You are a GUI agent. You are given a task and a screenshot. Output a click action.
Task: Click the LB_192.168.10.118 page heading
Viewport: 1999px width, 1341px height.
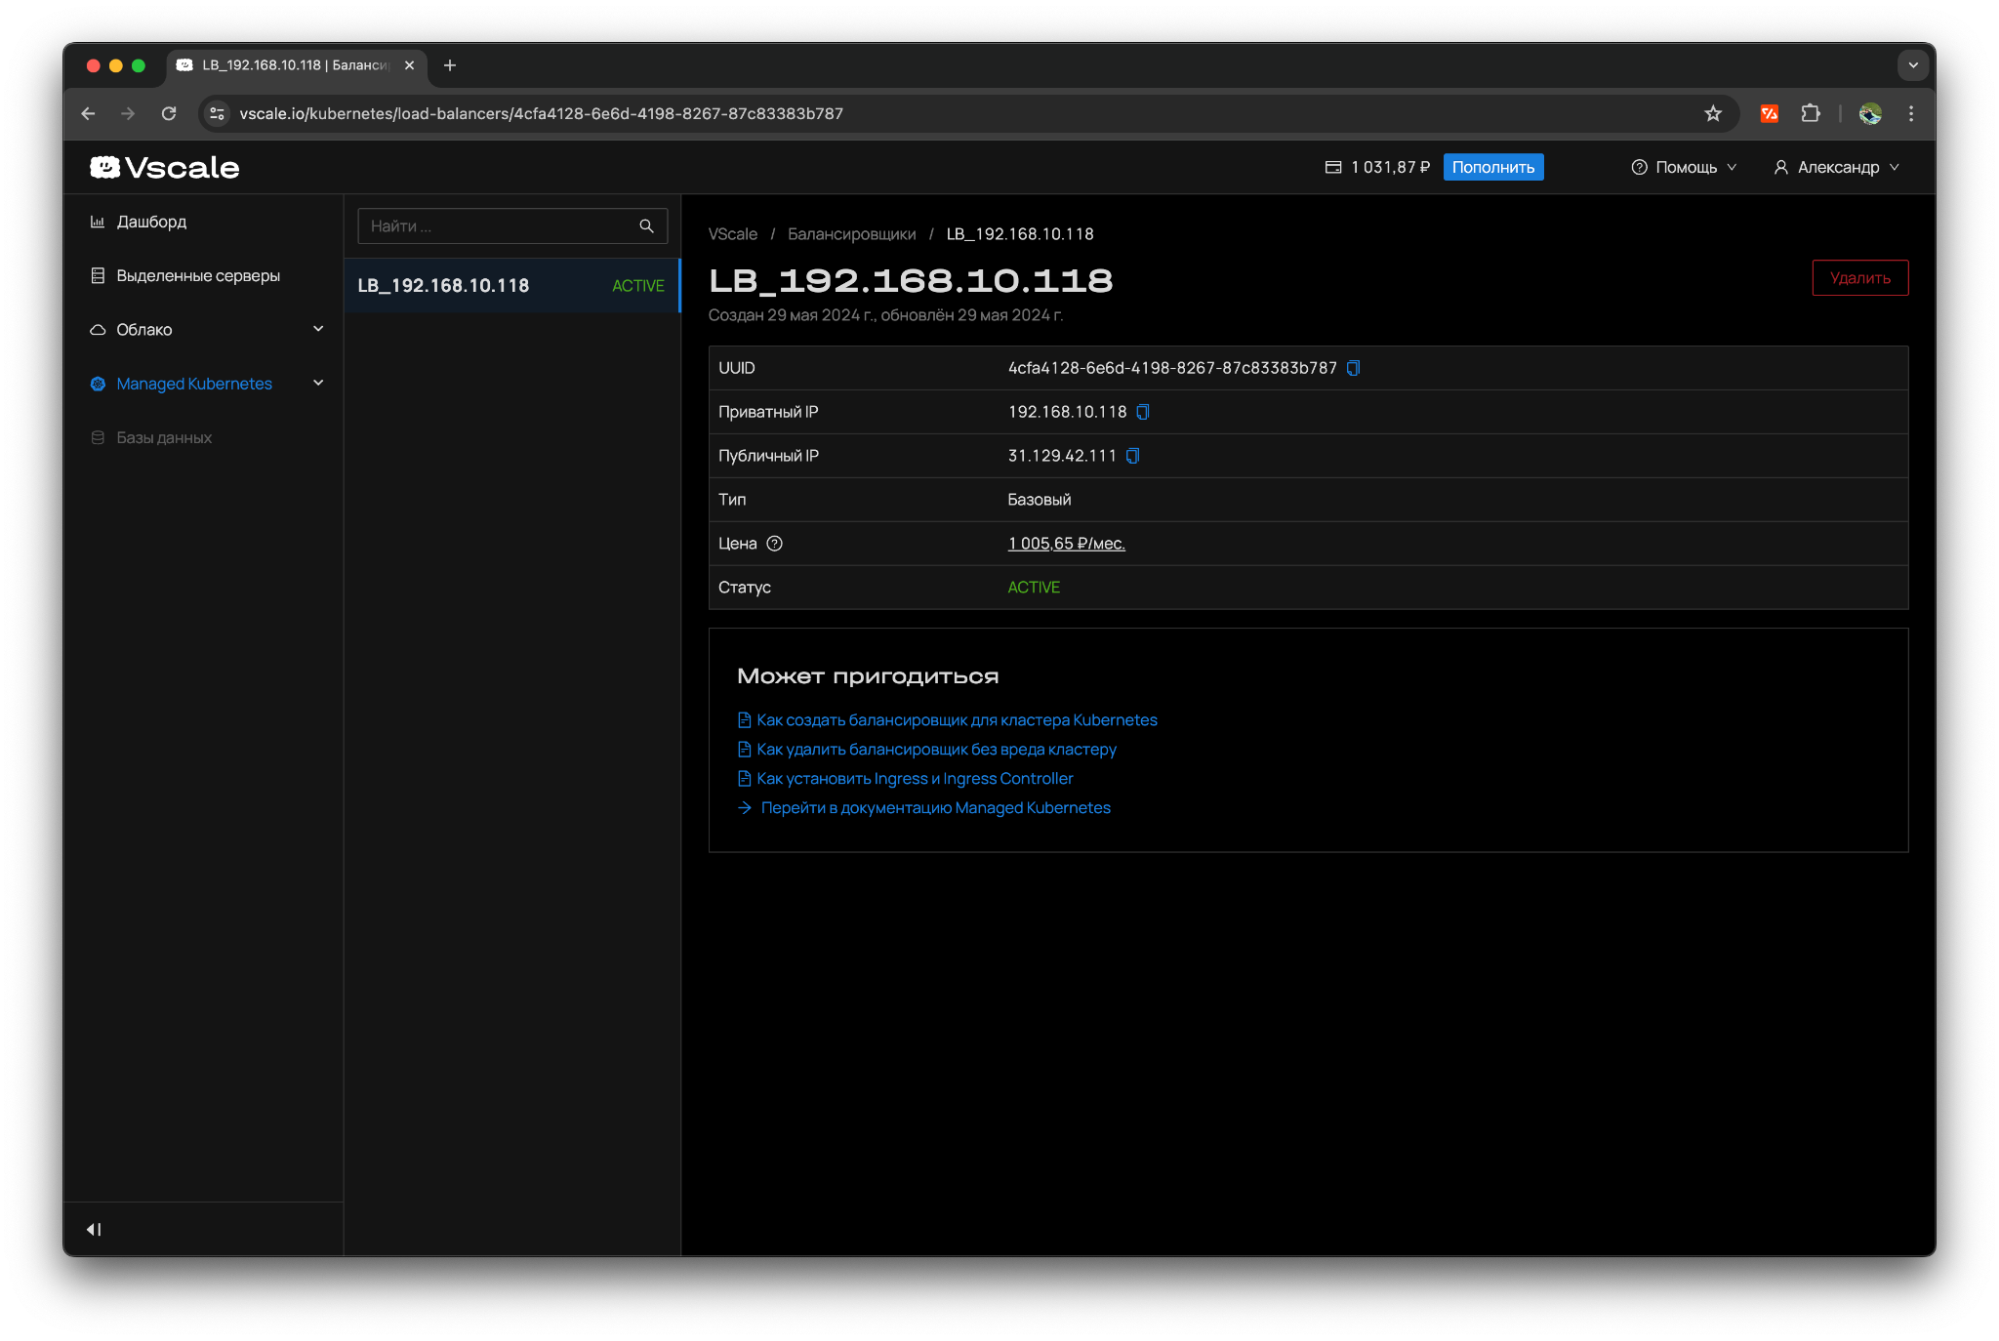[910, 281]
